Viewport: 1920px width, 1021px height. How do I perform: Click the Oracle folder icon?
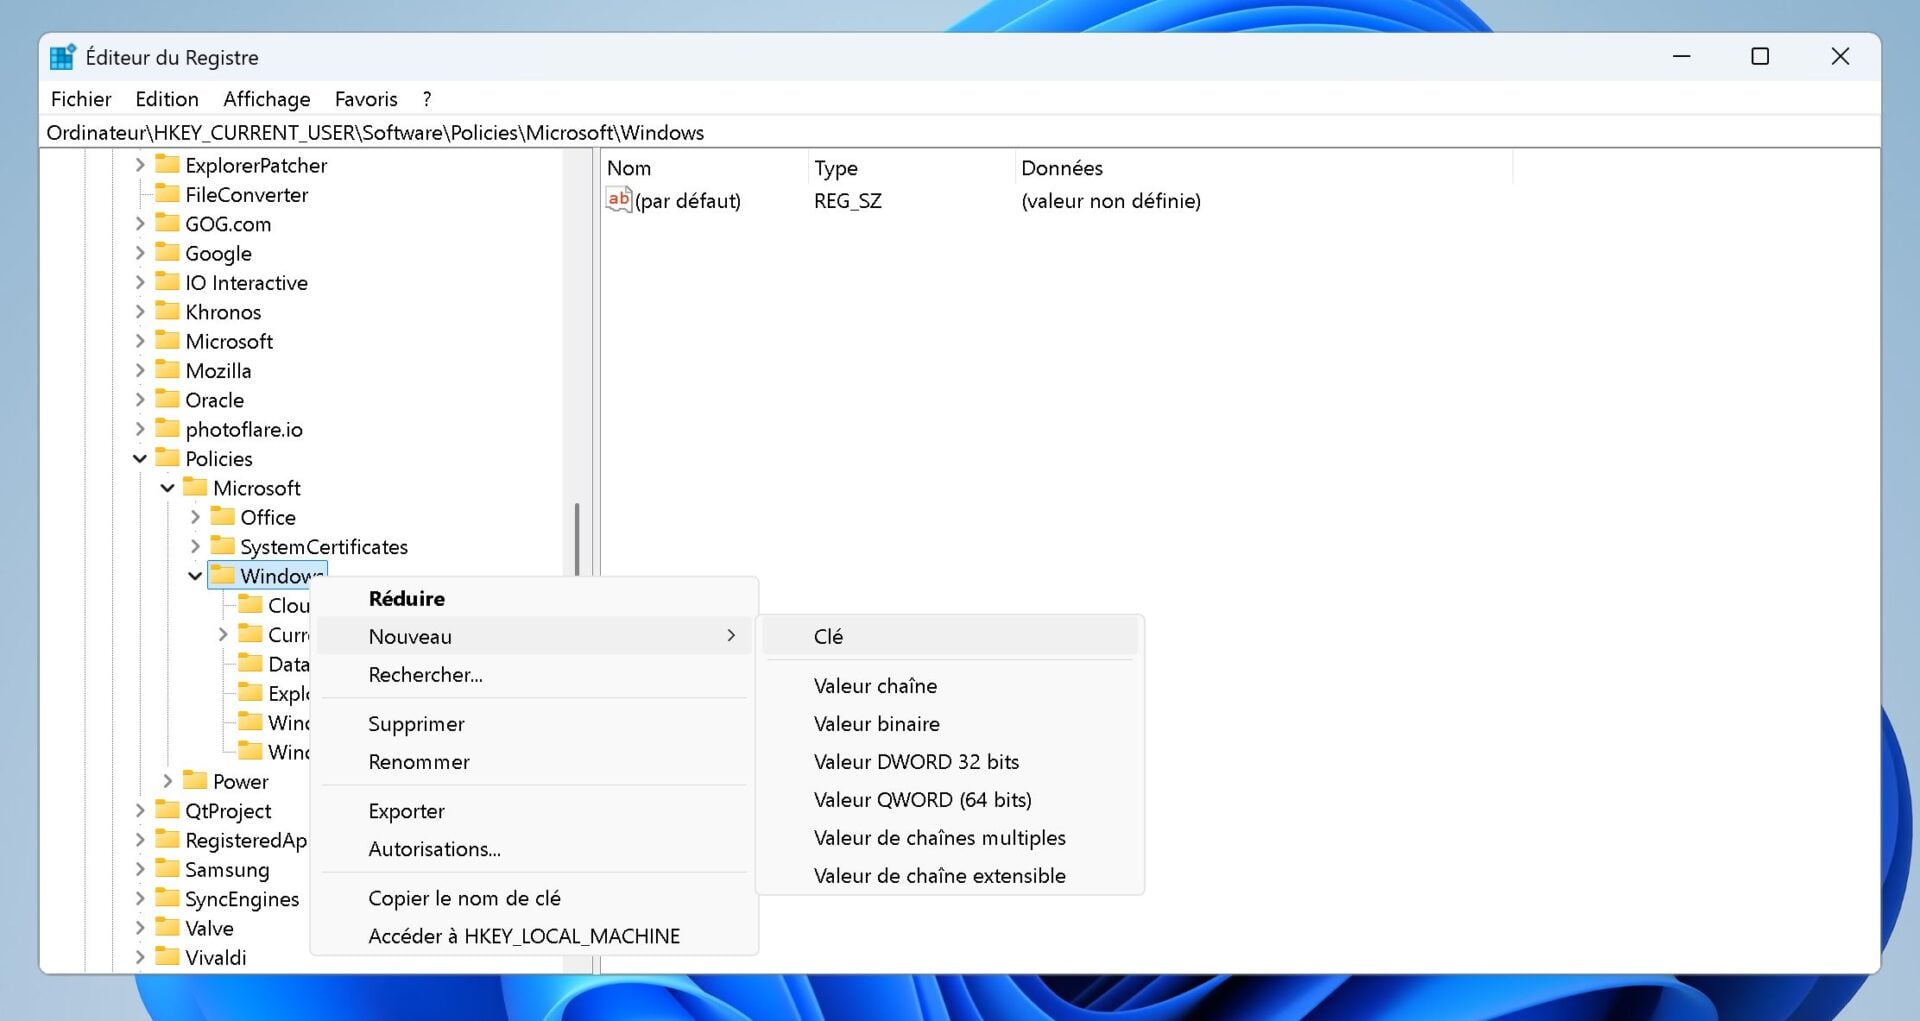(167, 399)
